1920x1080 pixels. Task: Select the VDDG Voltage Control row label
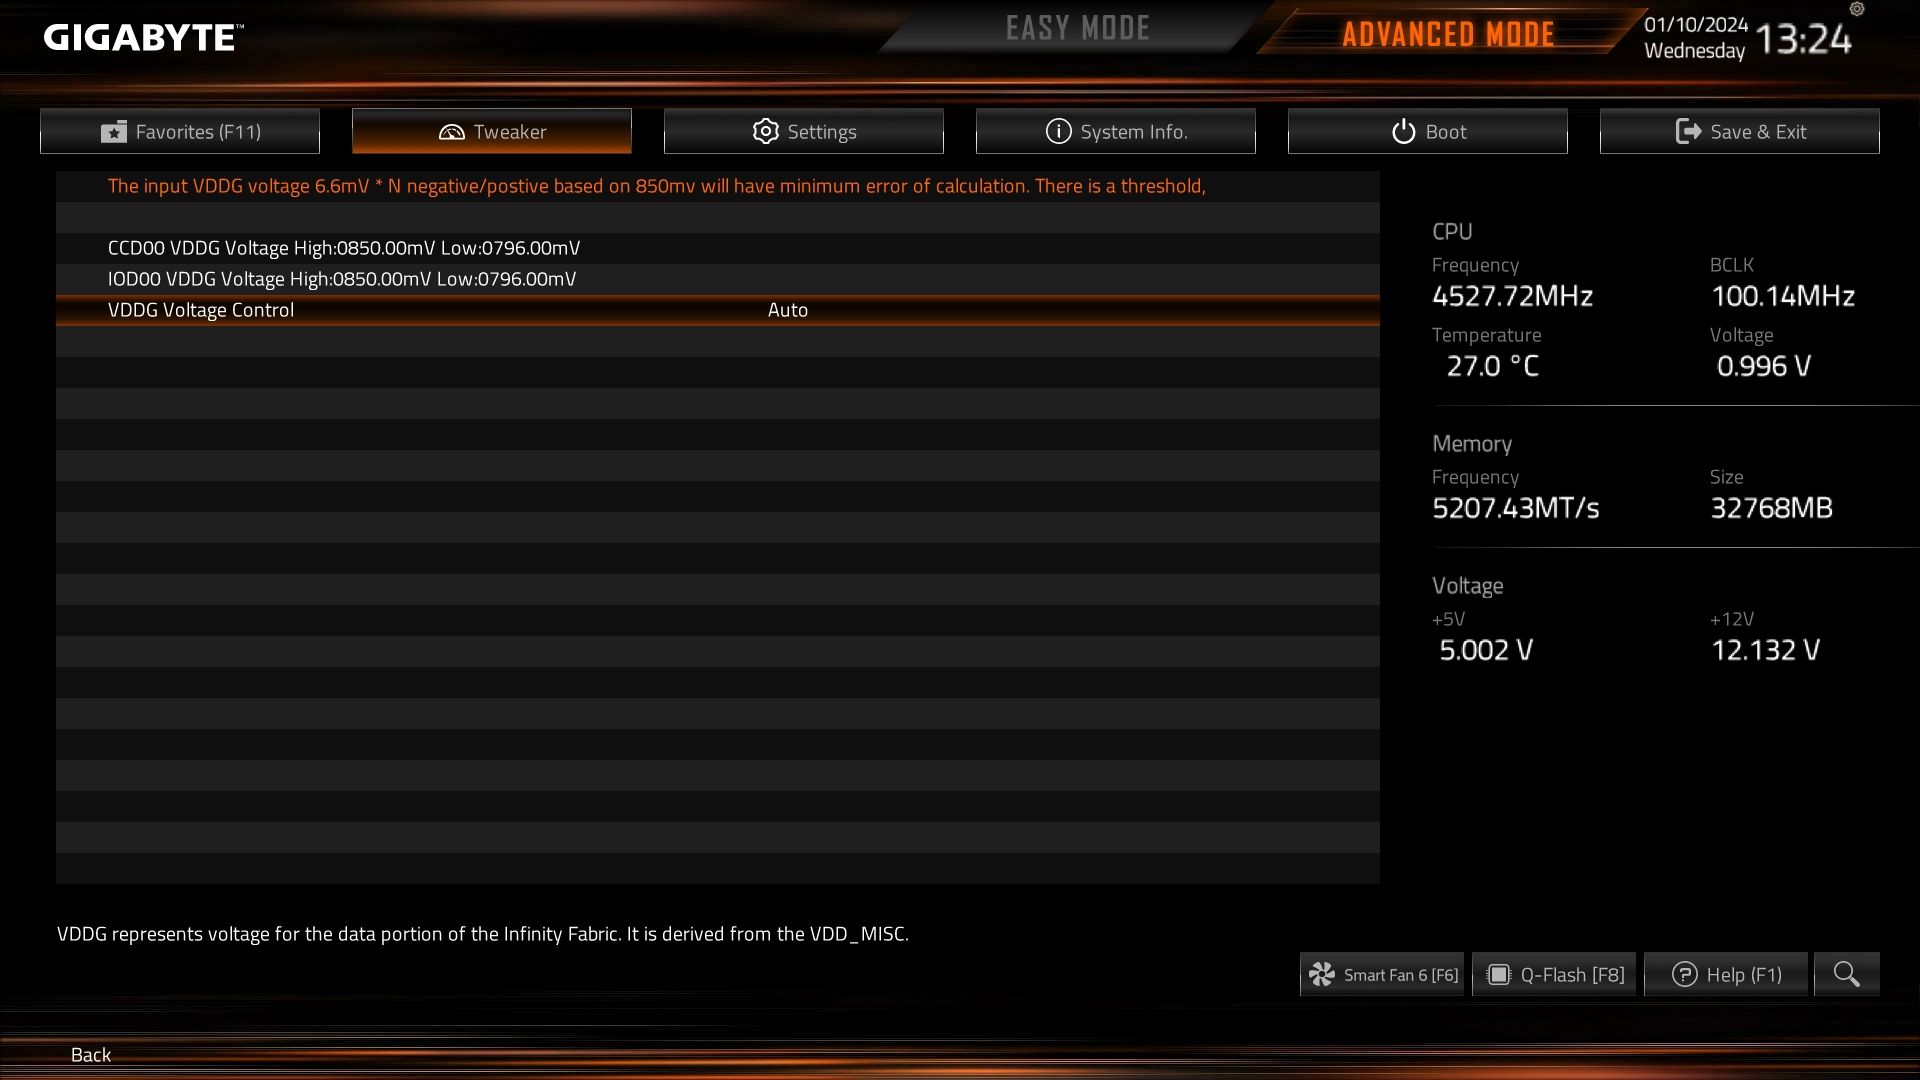201,310
